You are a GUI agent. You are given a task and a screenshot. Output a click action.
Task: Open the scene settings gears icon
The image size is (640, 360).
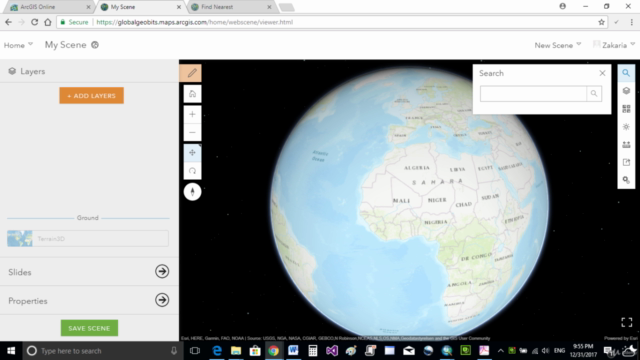(x=626, y=180)
